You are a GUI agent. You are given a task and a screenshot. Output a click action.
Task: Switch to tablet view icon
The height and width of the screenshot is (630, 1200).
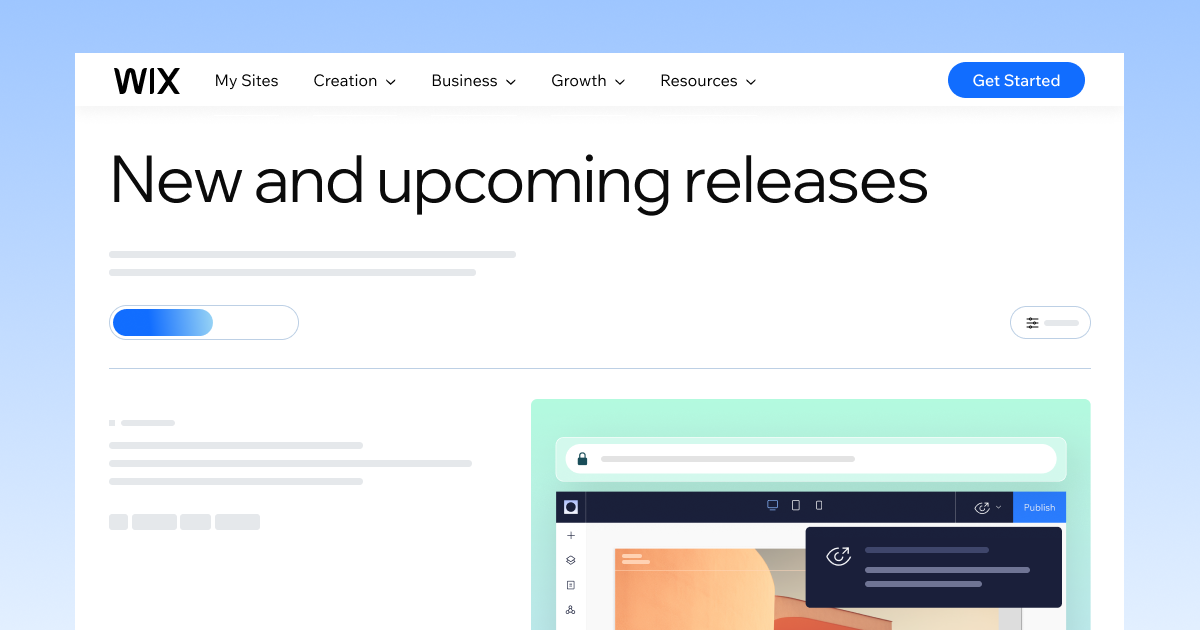tap(796, 506)
